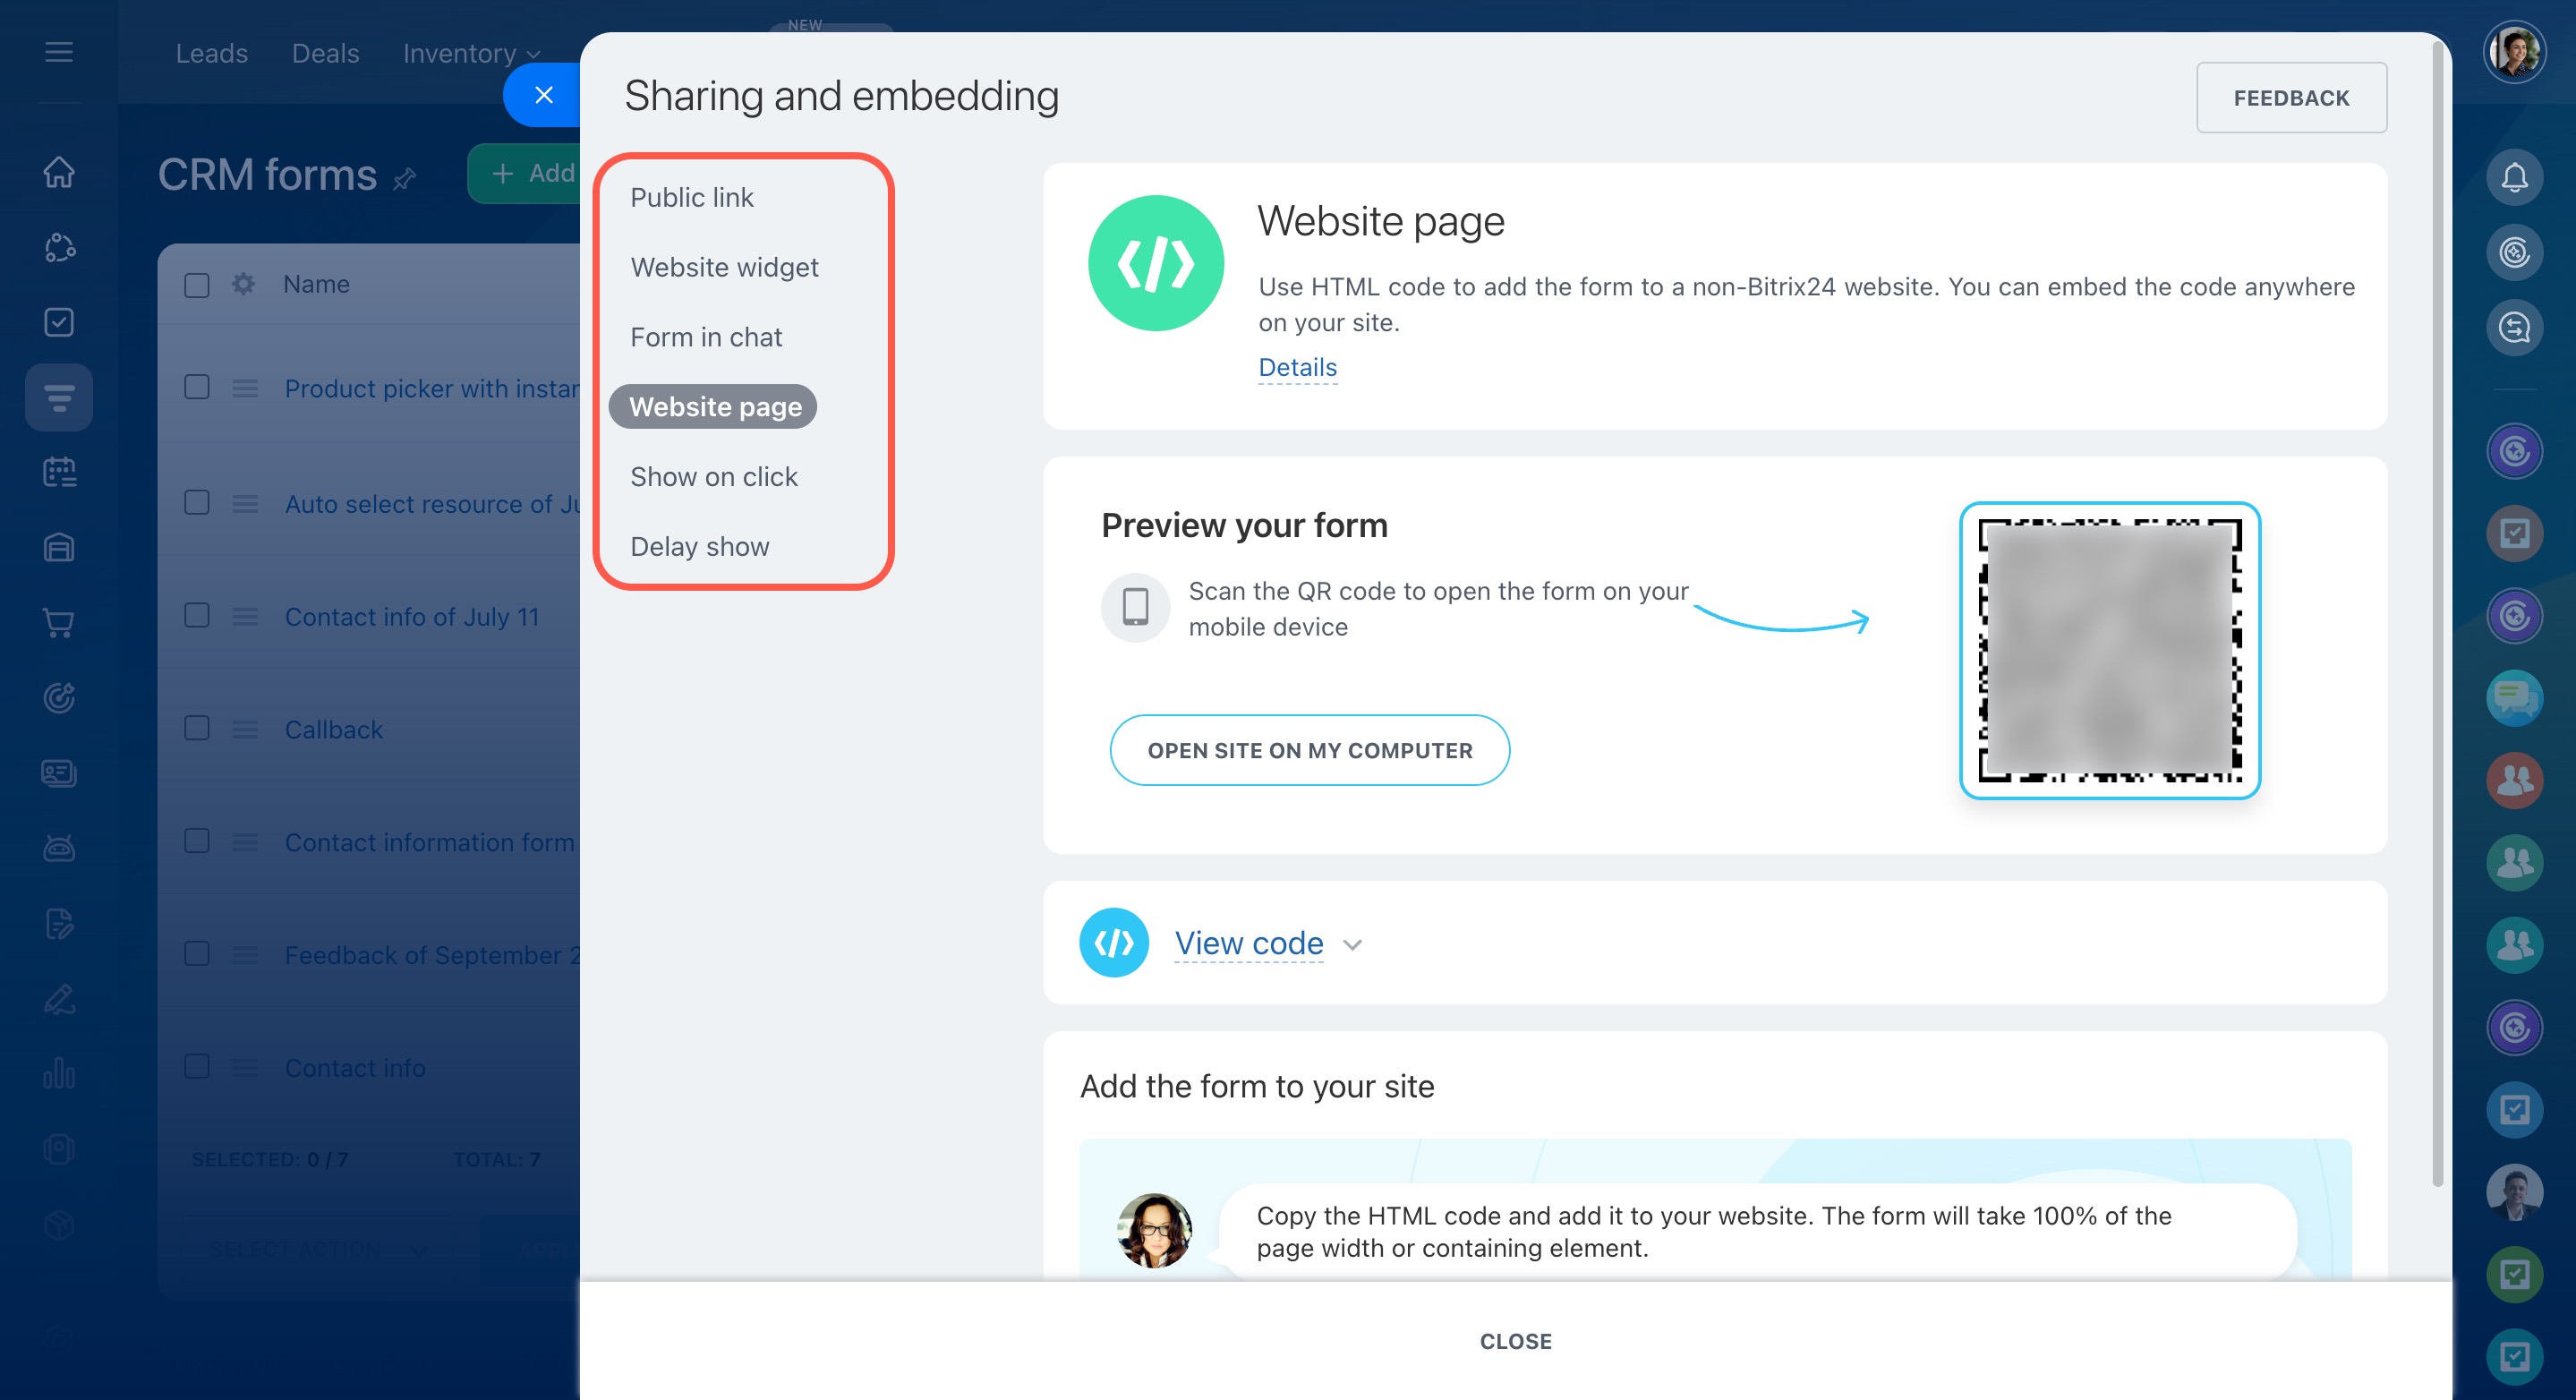Click the hamburger menu icon
The width and height of the screenshot is (2576, 1400).
[x=59, y=52]
